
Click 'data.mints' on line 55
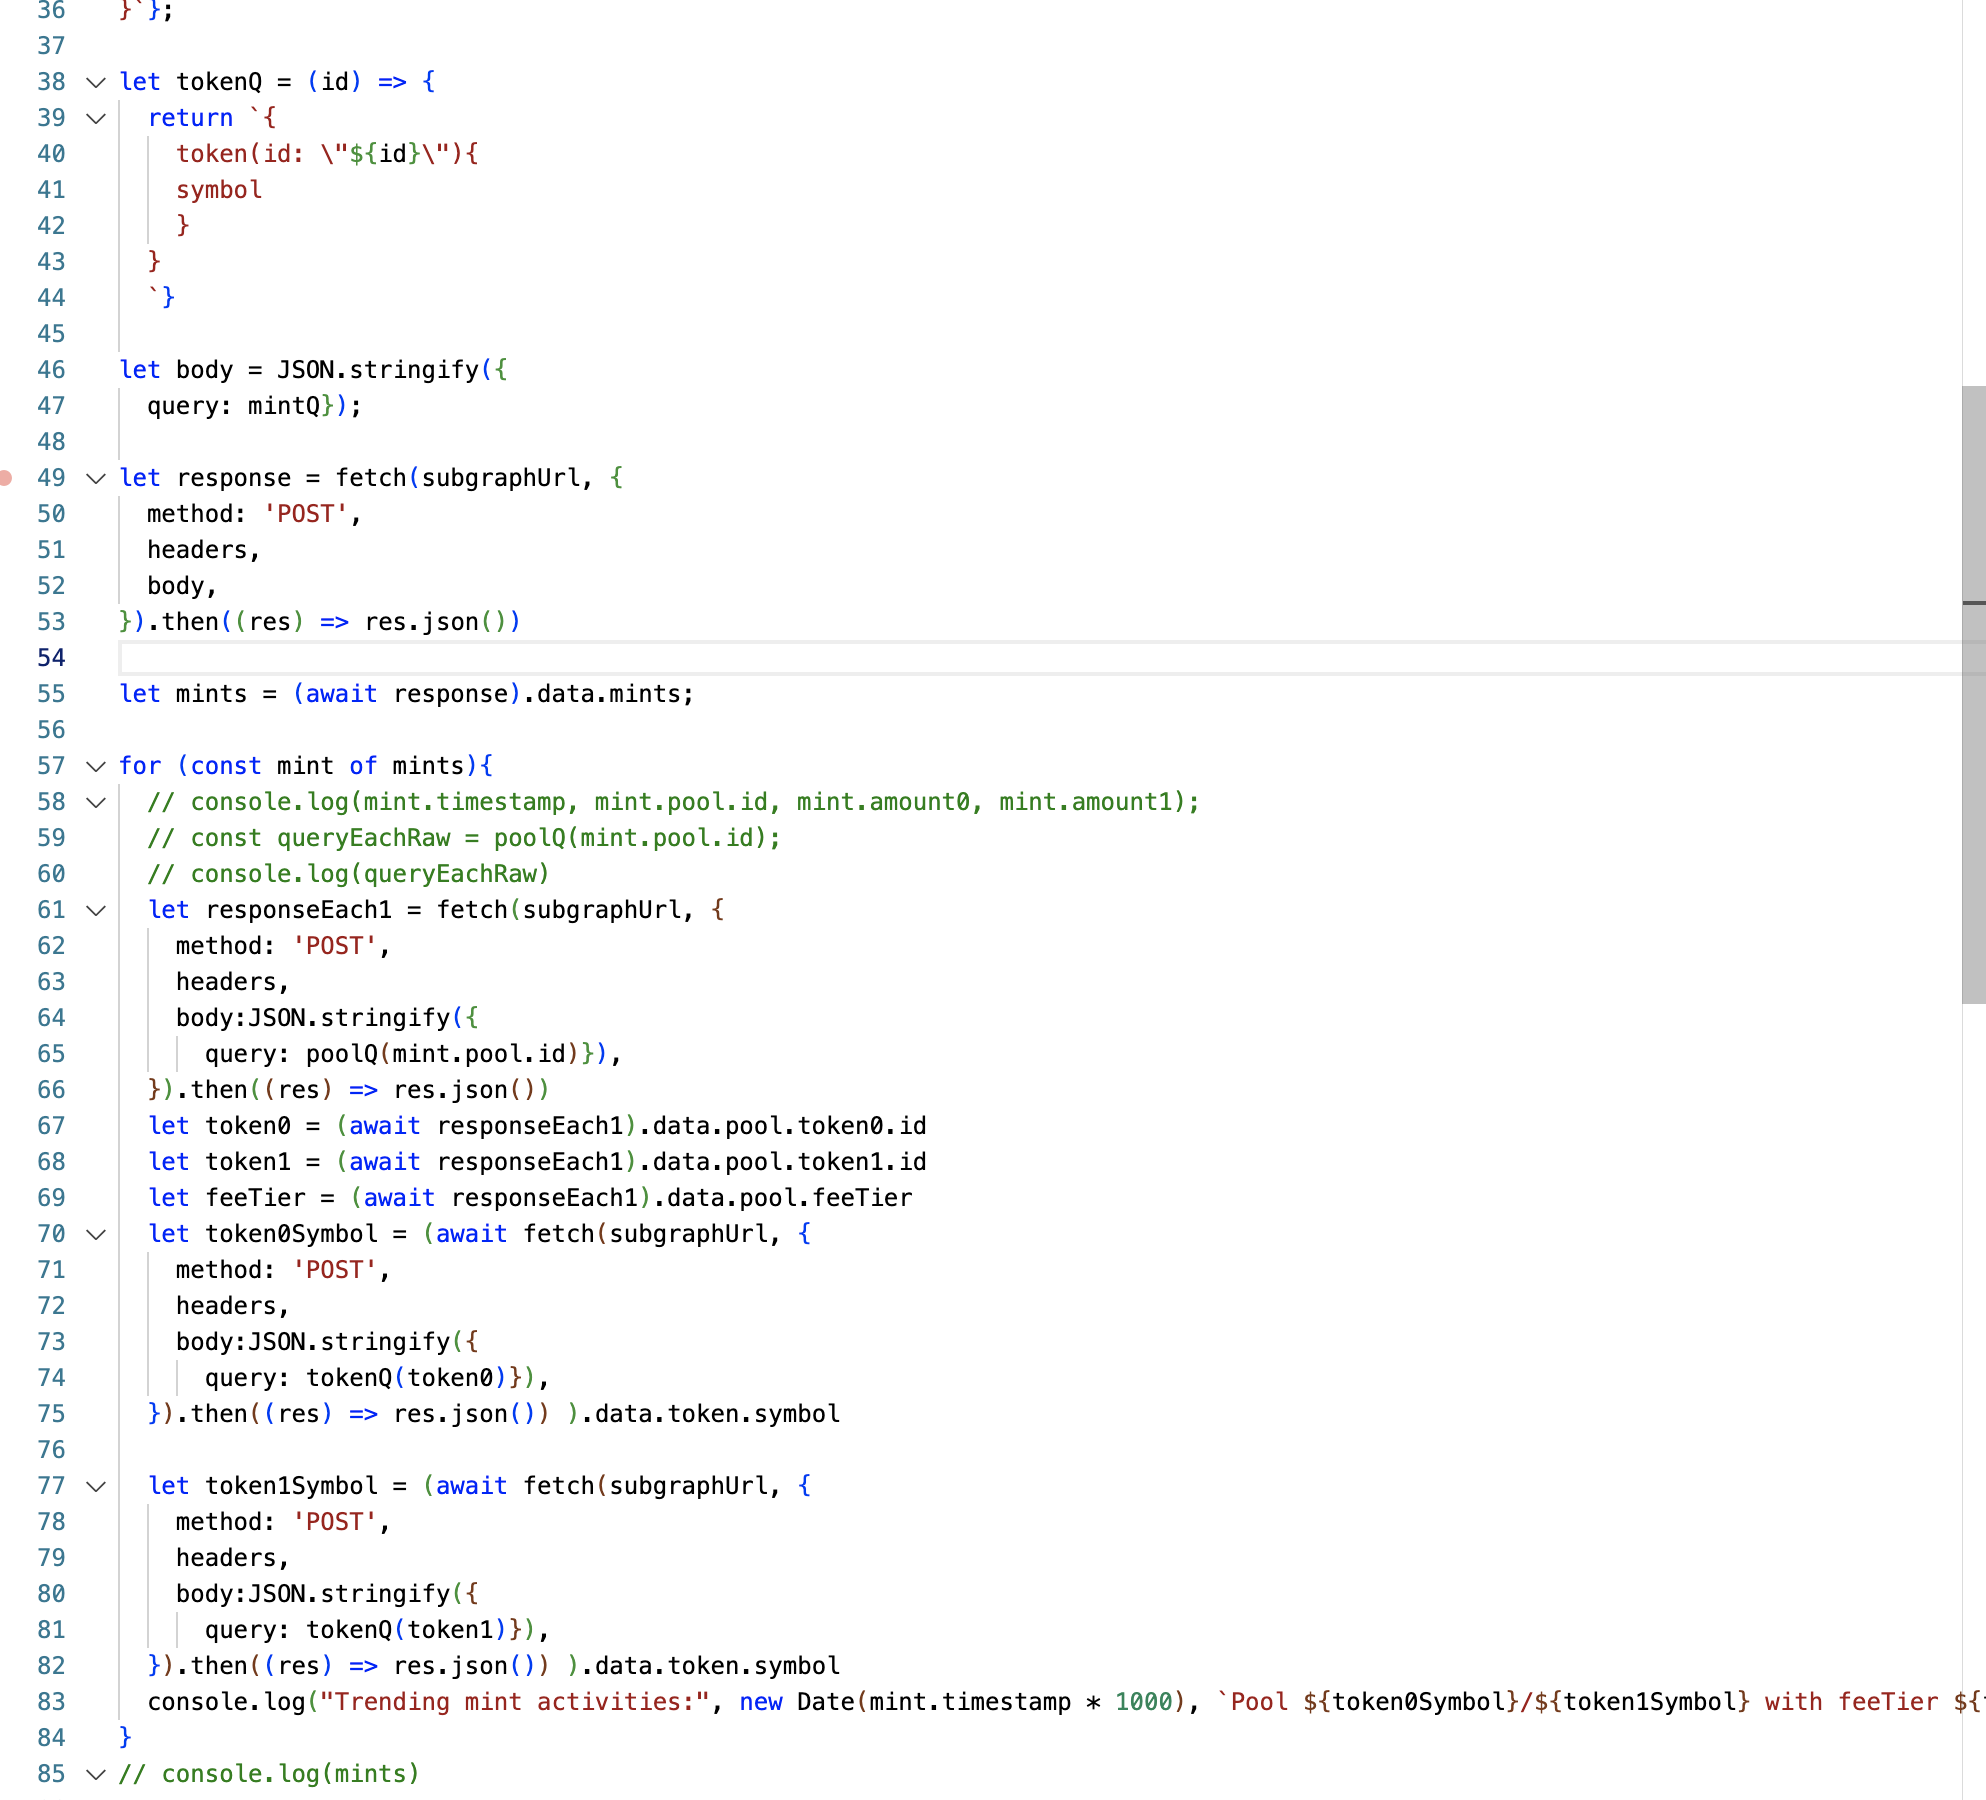(609, 694)
